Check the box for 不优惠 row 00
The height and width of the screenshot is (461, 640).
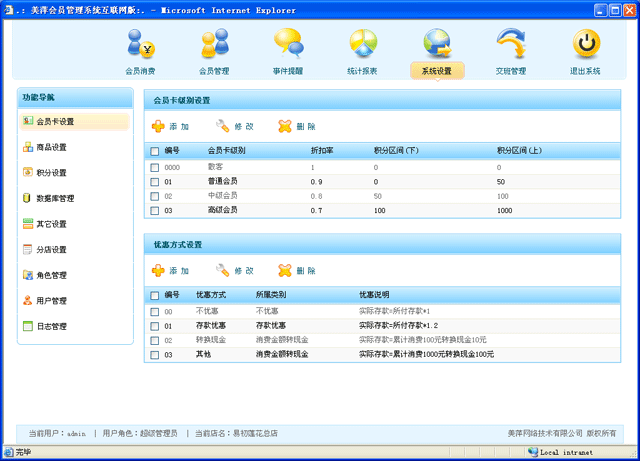(155, 312)
